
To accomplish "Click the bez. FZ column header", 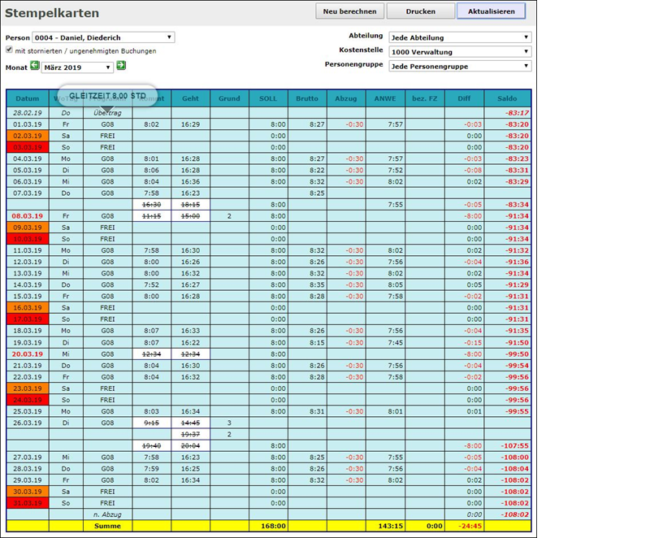I will click(425, 99).
